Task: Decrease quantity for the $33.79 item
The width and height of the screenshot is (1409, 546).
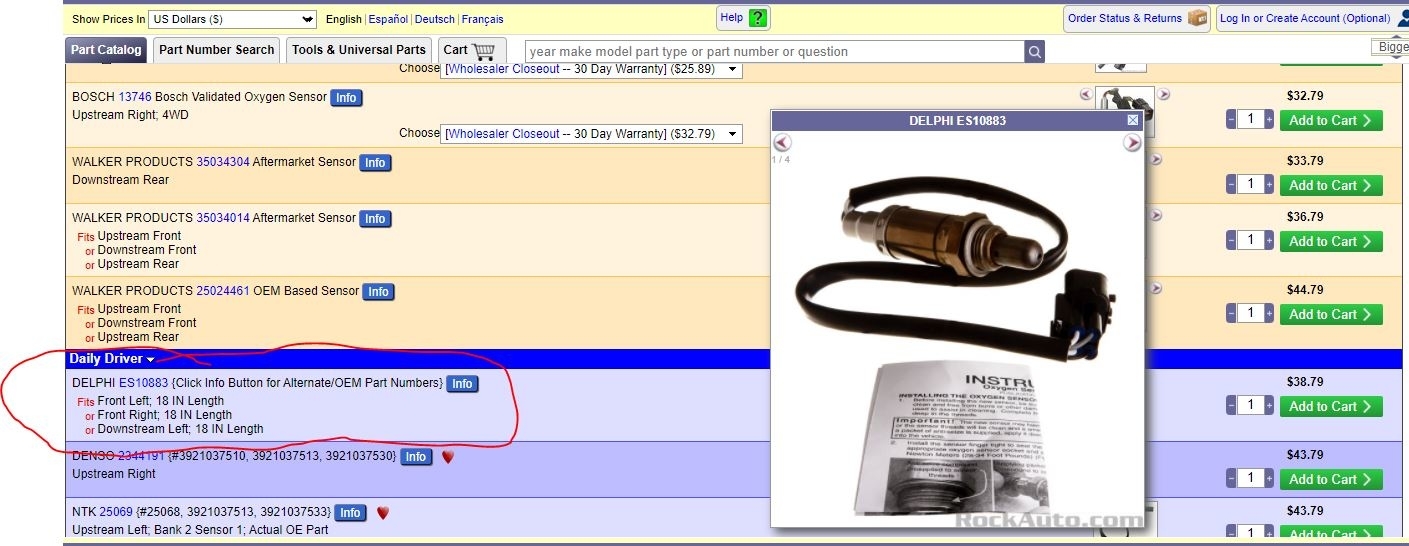Action: click(1231, 185)
